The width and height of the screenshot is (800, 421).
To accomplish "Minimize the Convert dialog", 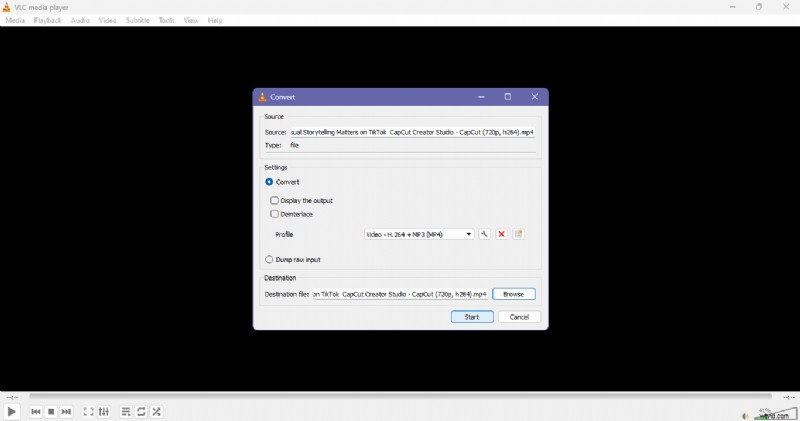I will tap(481, 96).
